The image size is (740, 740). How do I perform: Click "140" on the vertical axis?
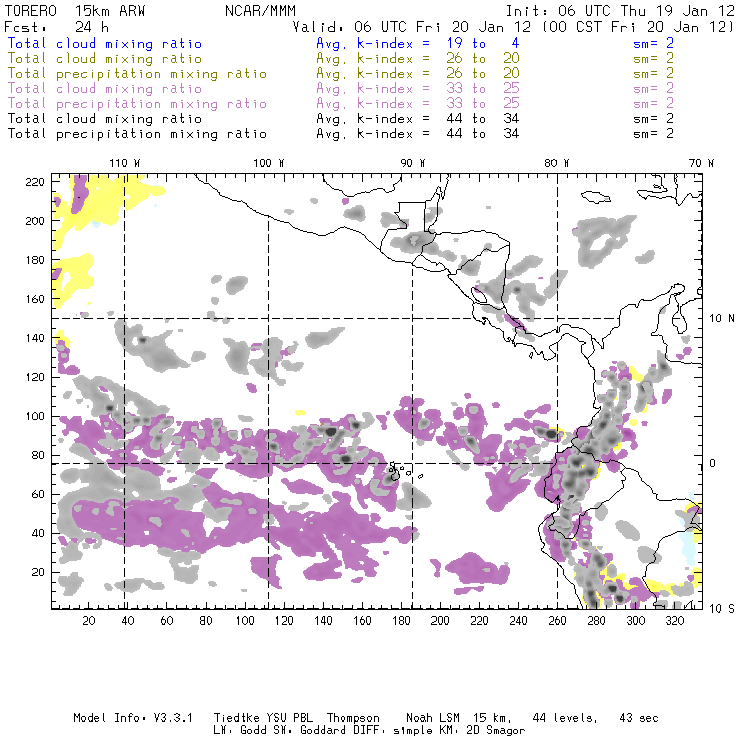[x=35, y=338]
